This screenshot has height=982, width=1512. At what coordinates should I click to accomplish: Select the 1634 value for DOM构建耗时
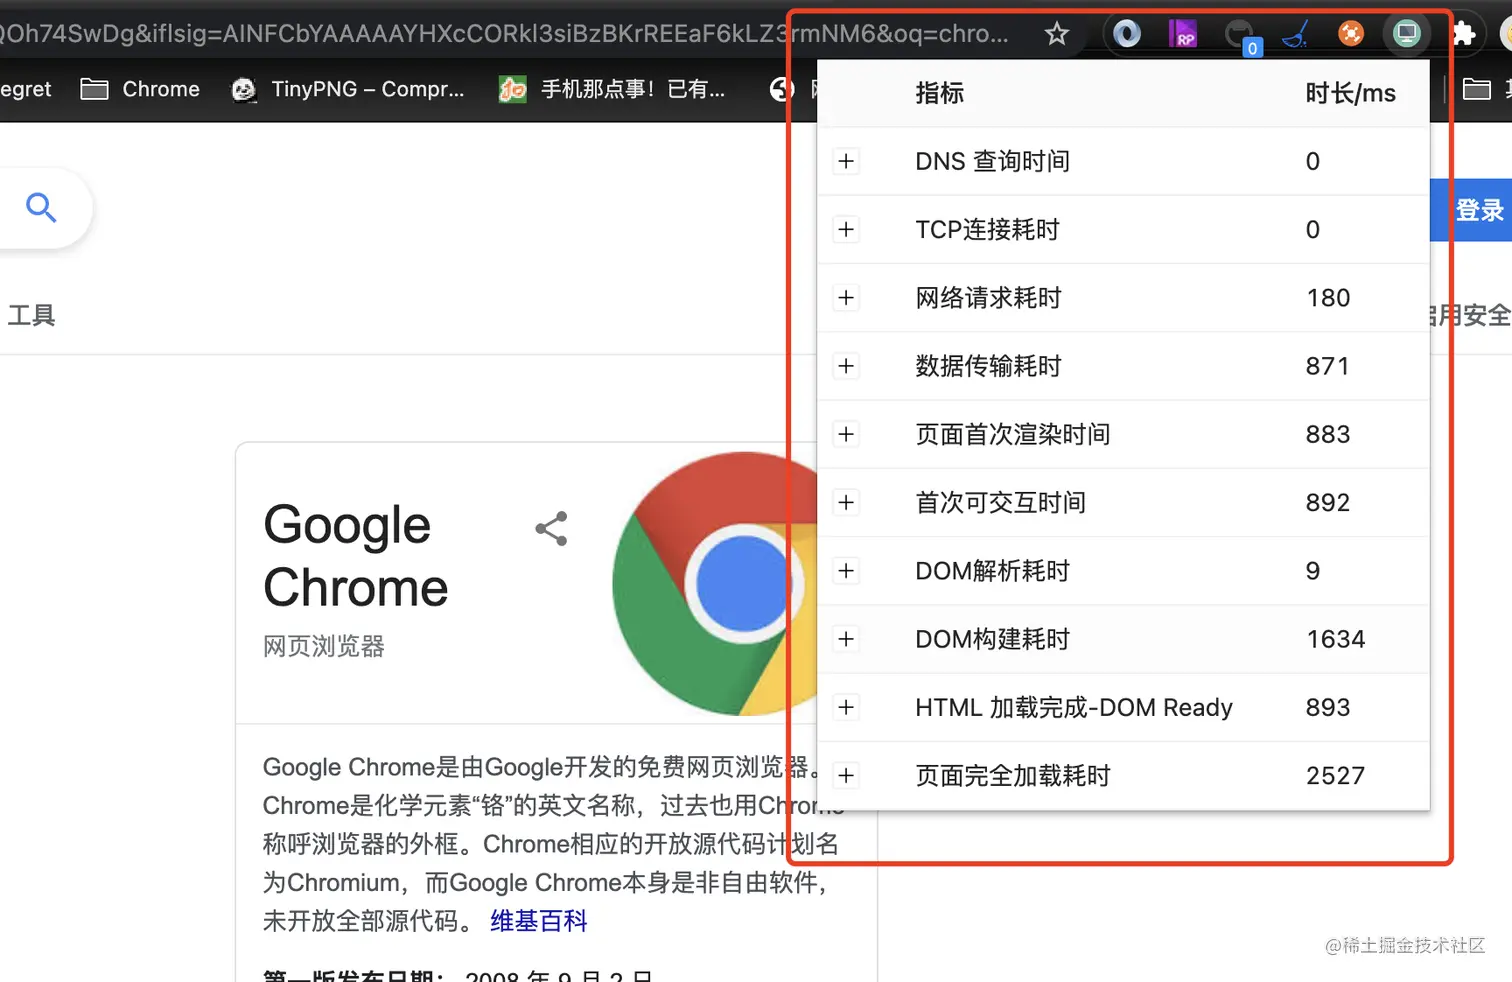(1336, 639)
